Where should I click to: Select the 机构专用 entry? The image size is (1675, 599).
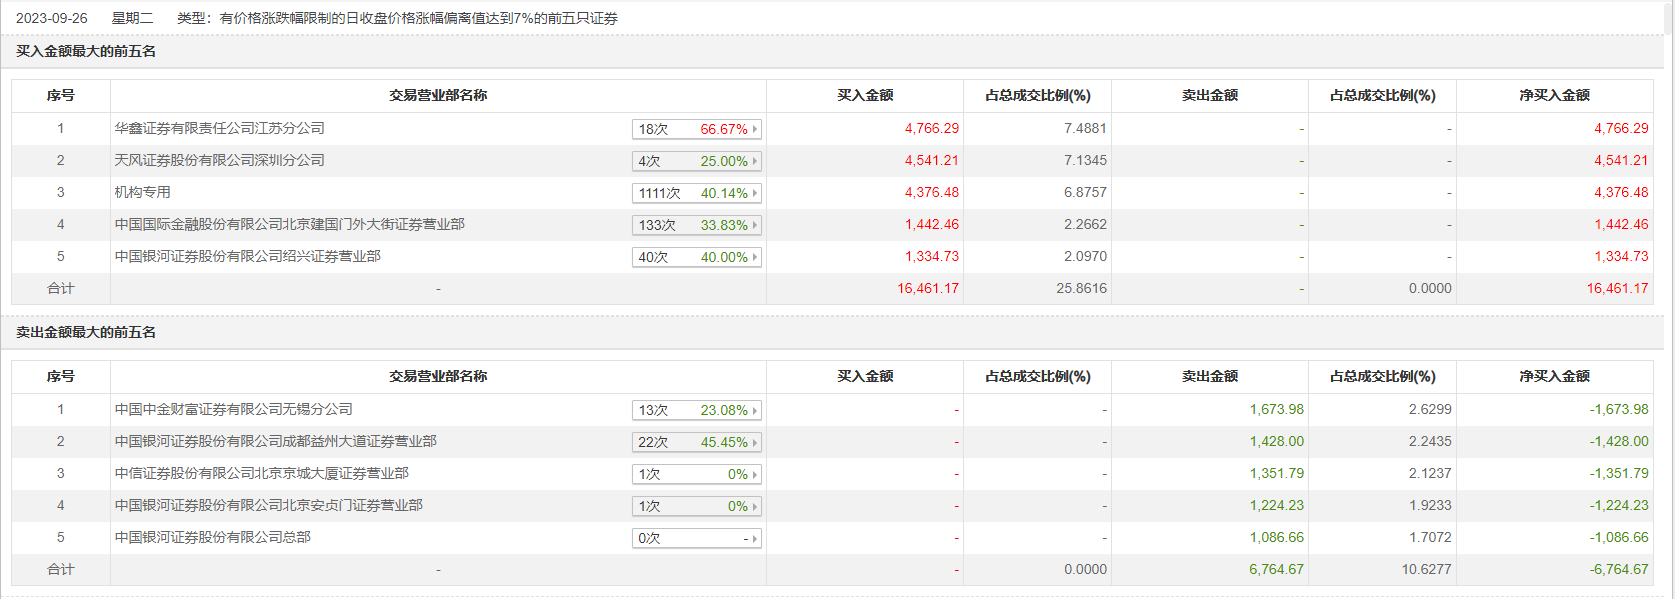pyautogui.click(x=142, y=192)
